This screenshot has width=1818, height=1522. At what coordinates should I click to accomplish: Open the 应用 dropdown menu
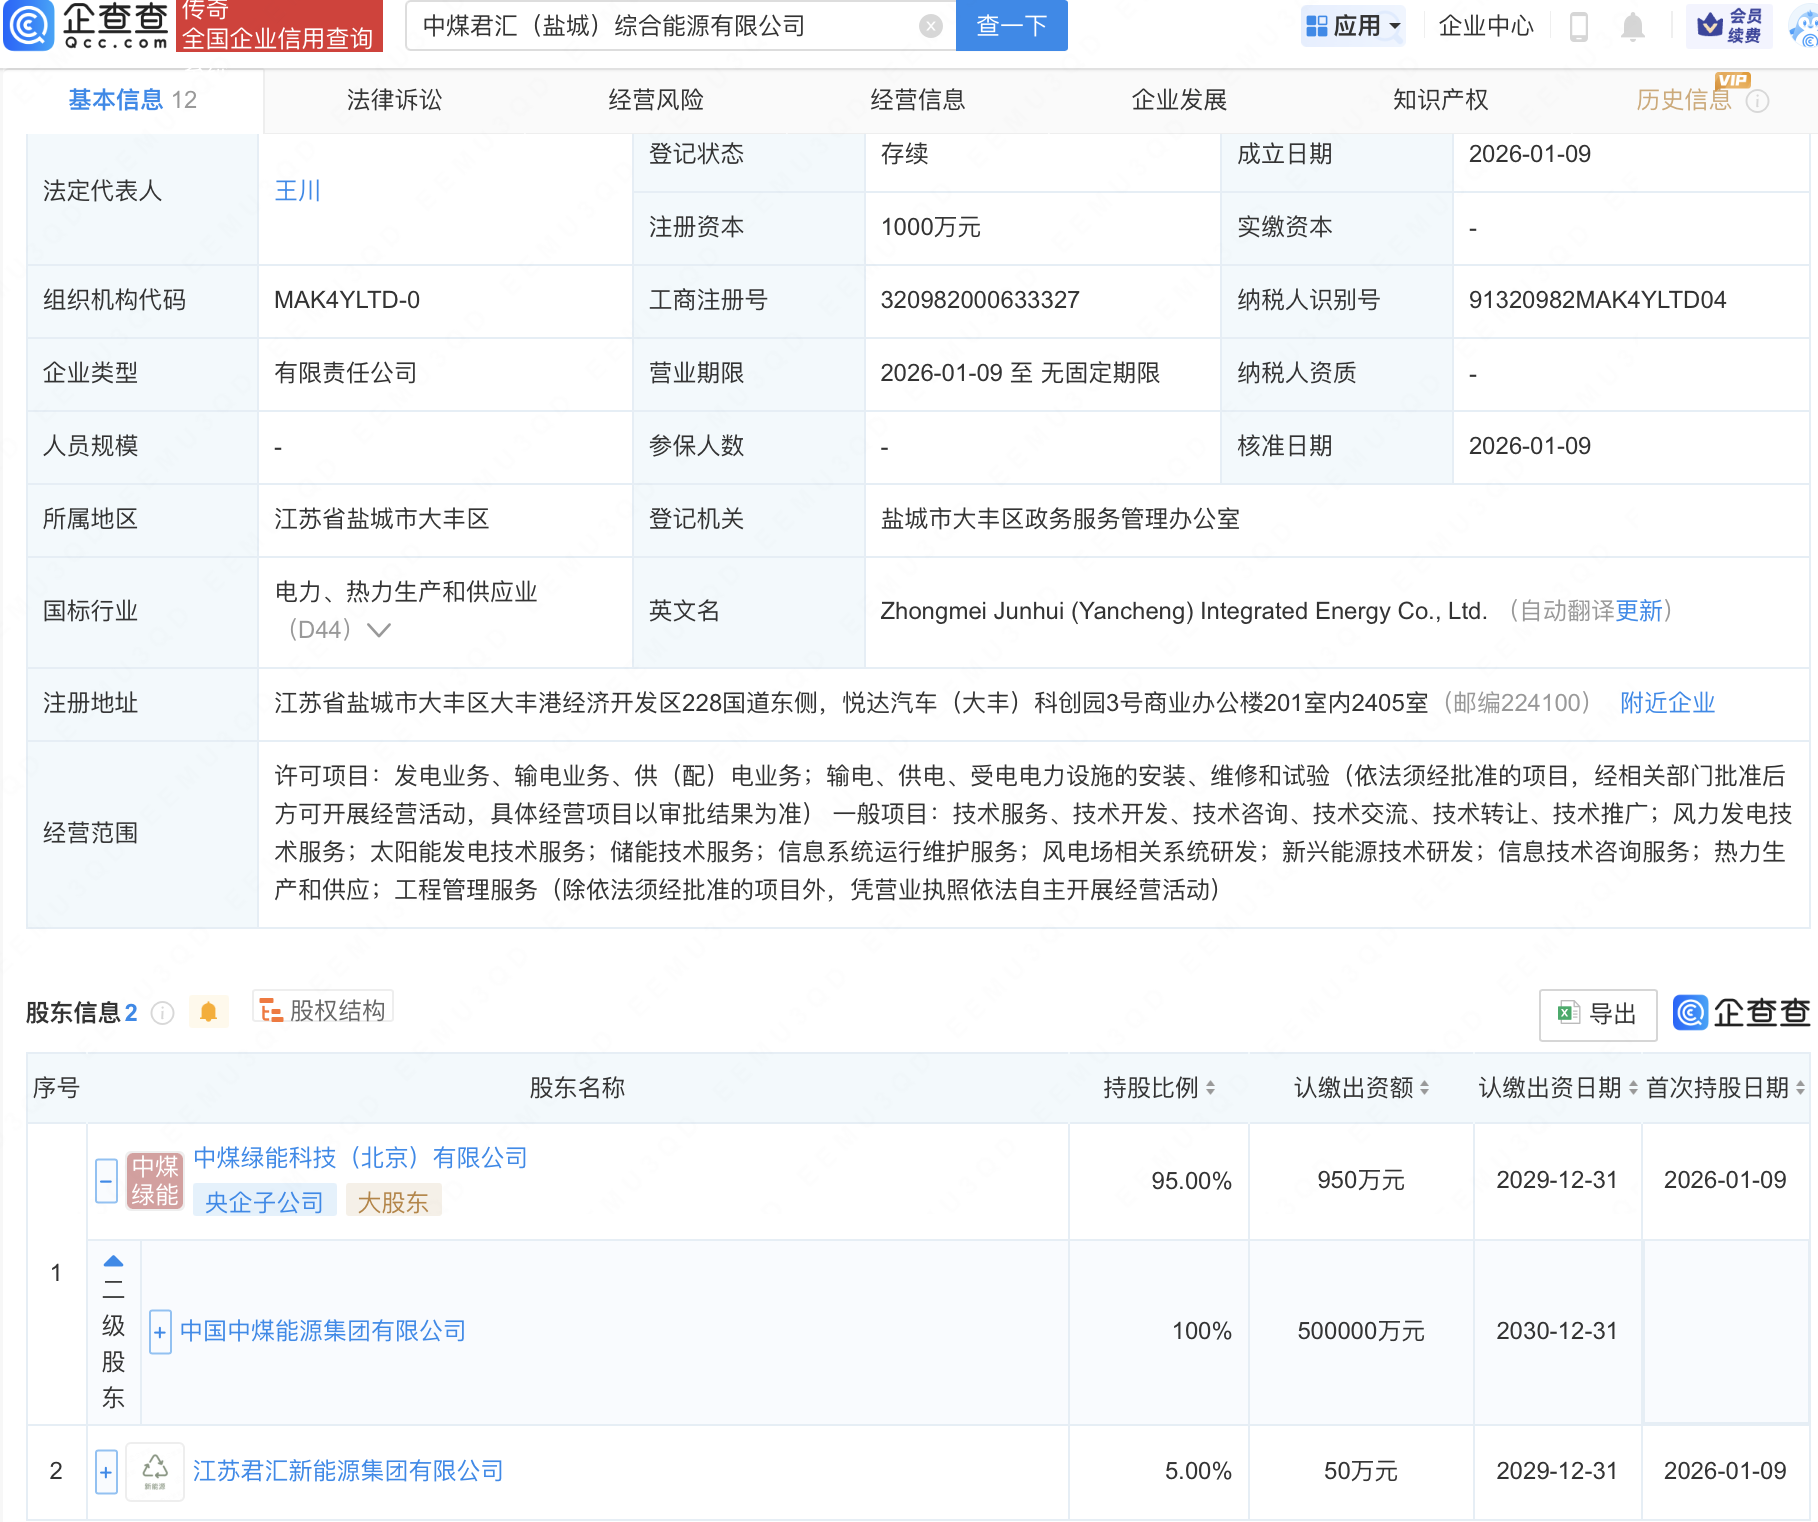[1354, 26]
